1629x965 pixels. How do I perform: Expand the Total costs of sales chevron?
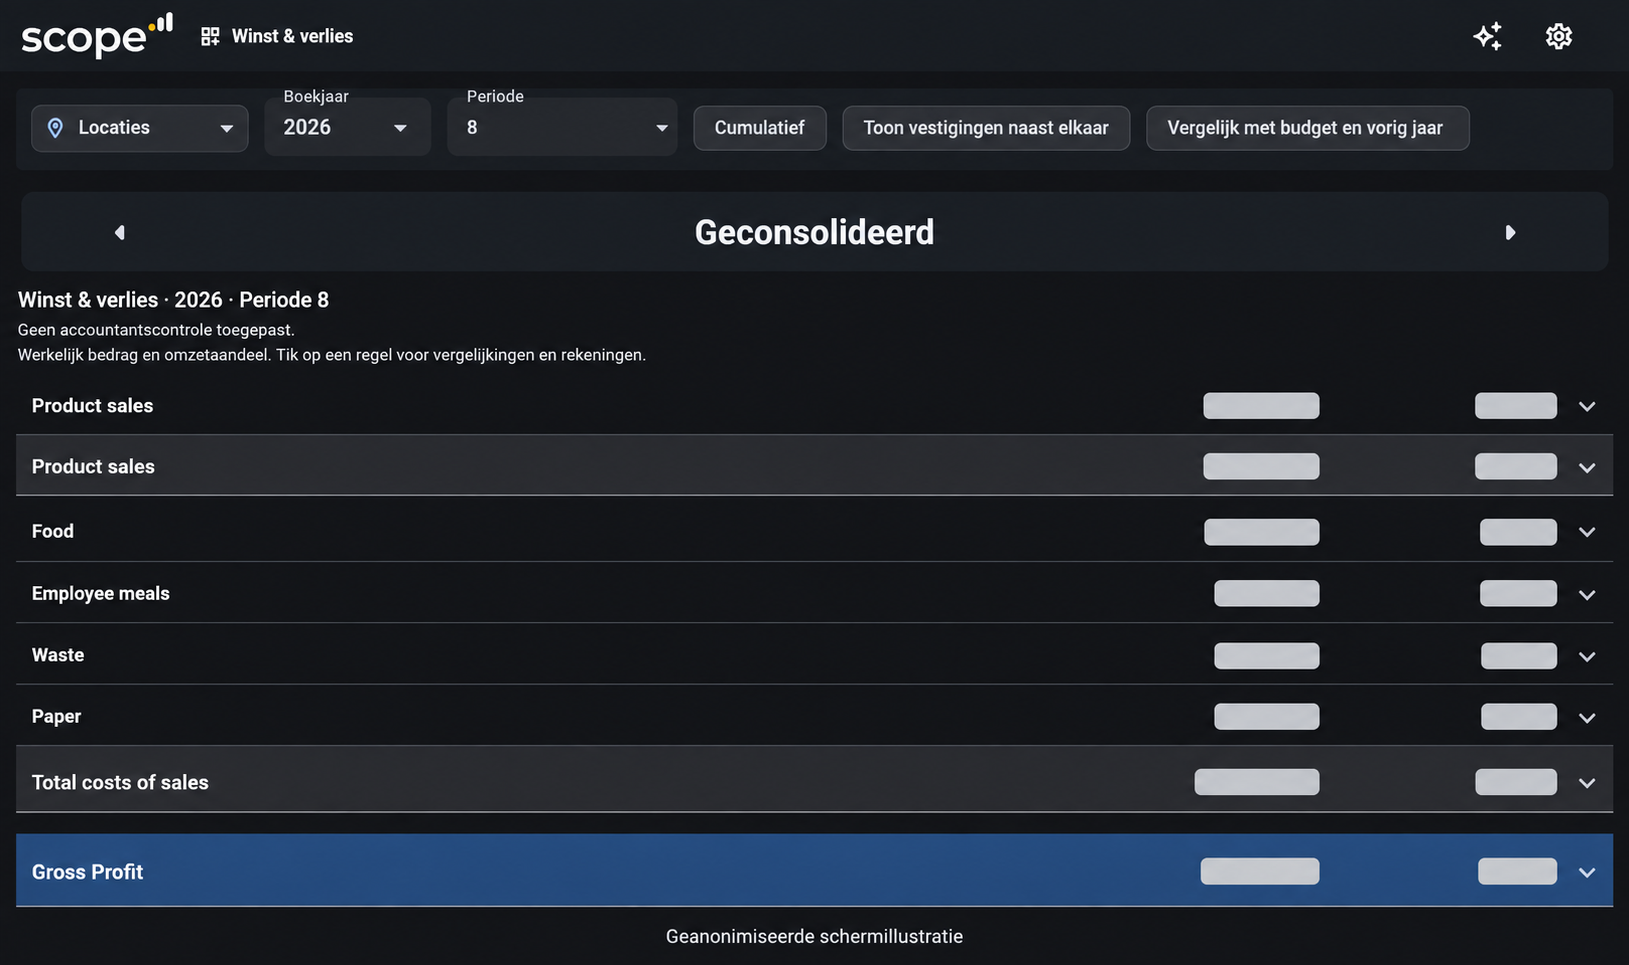coord(1587,782)
